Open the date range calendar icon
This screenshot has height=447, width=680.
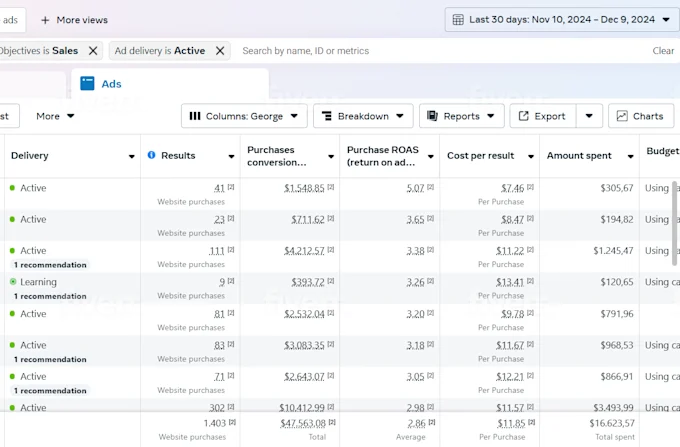(x=458, y=20)
